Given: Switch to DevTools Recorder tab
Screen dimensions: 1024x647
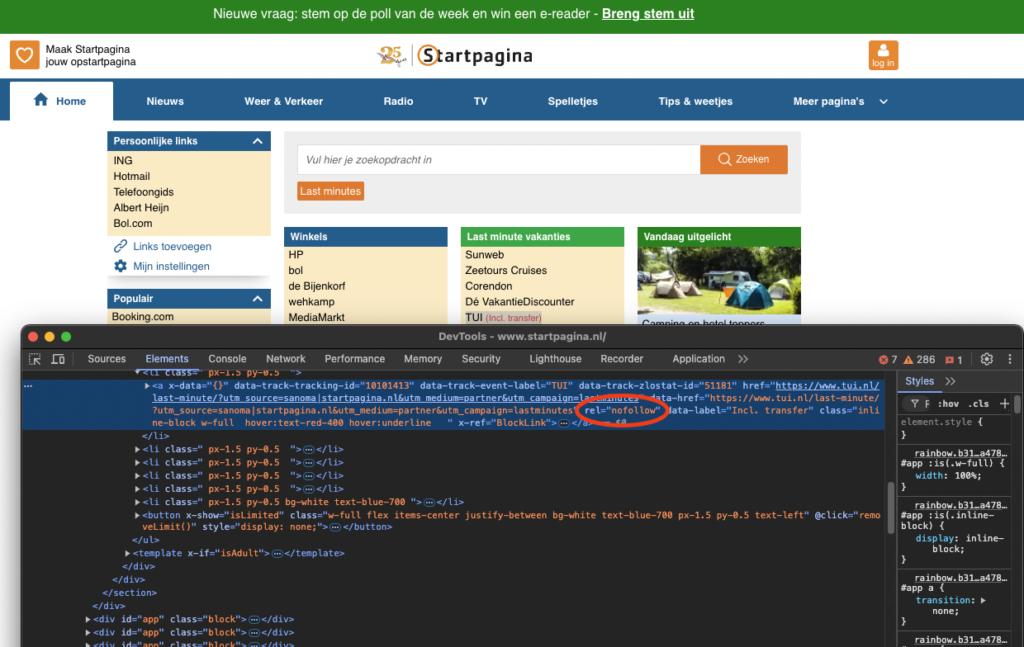Looking at the screenshot, I should pyautogui.click(x=622, y=359).
